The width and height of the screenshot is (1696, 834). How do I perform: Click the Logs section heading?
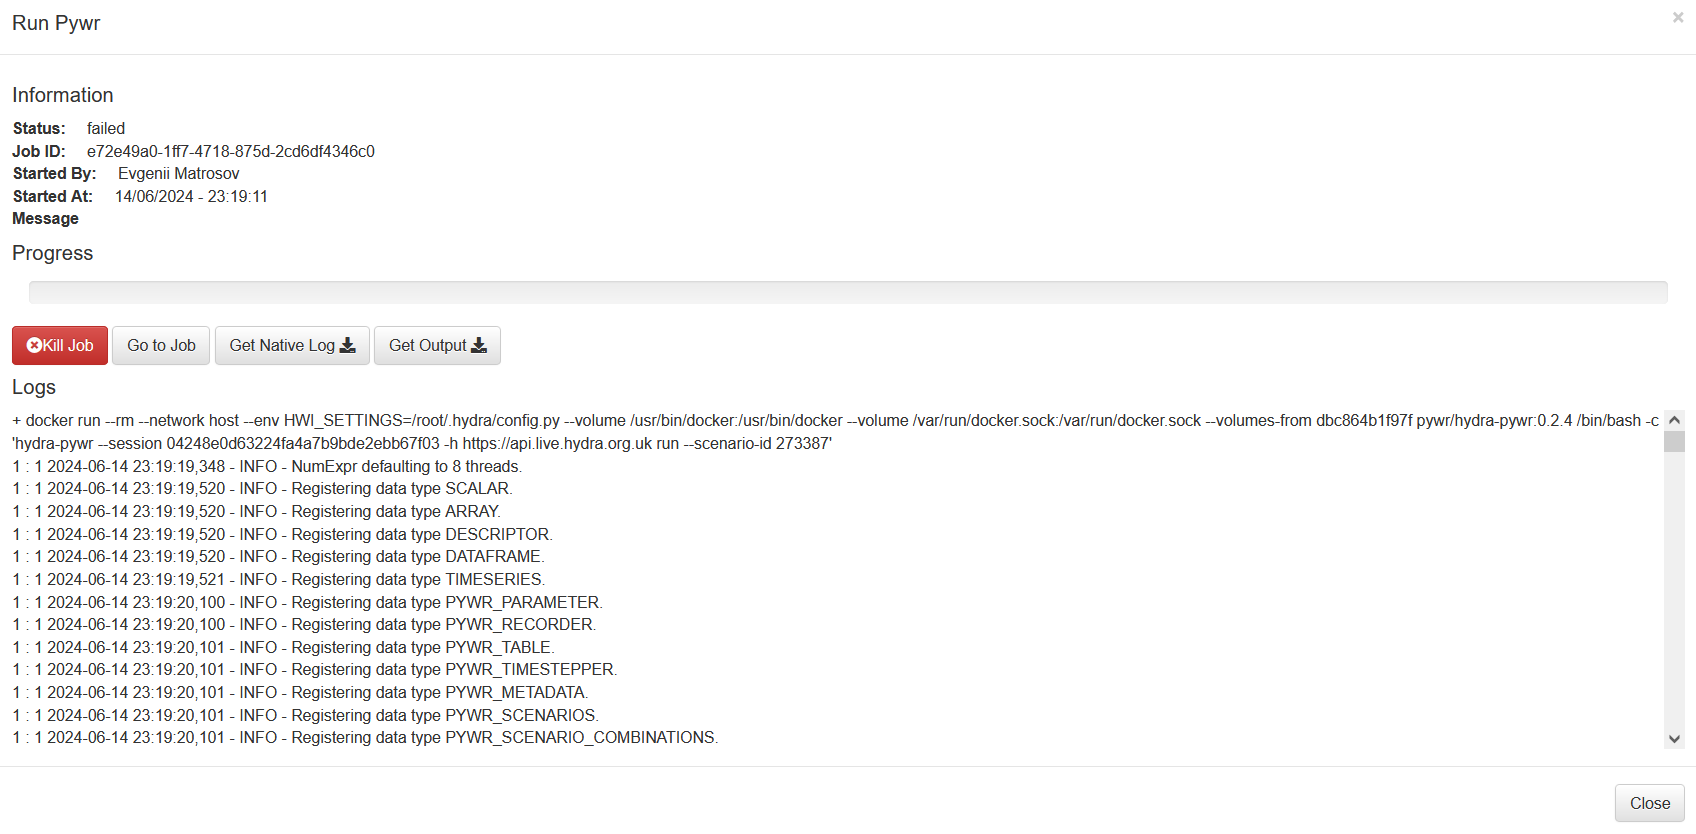[34, 387]
